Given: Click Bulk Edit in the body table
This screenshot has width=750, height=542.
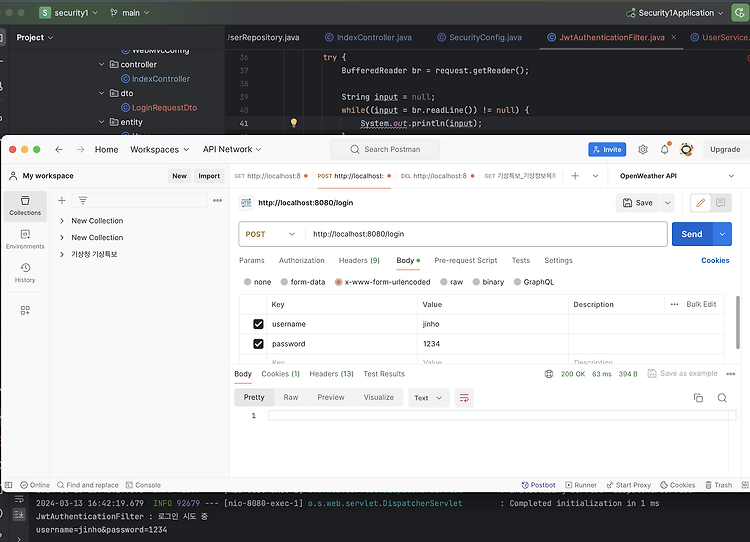Looking at the screenshot, I should pyautogui.click(x=701, y=304).
